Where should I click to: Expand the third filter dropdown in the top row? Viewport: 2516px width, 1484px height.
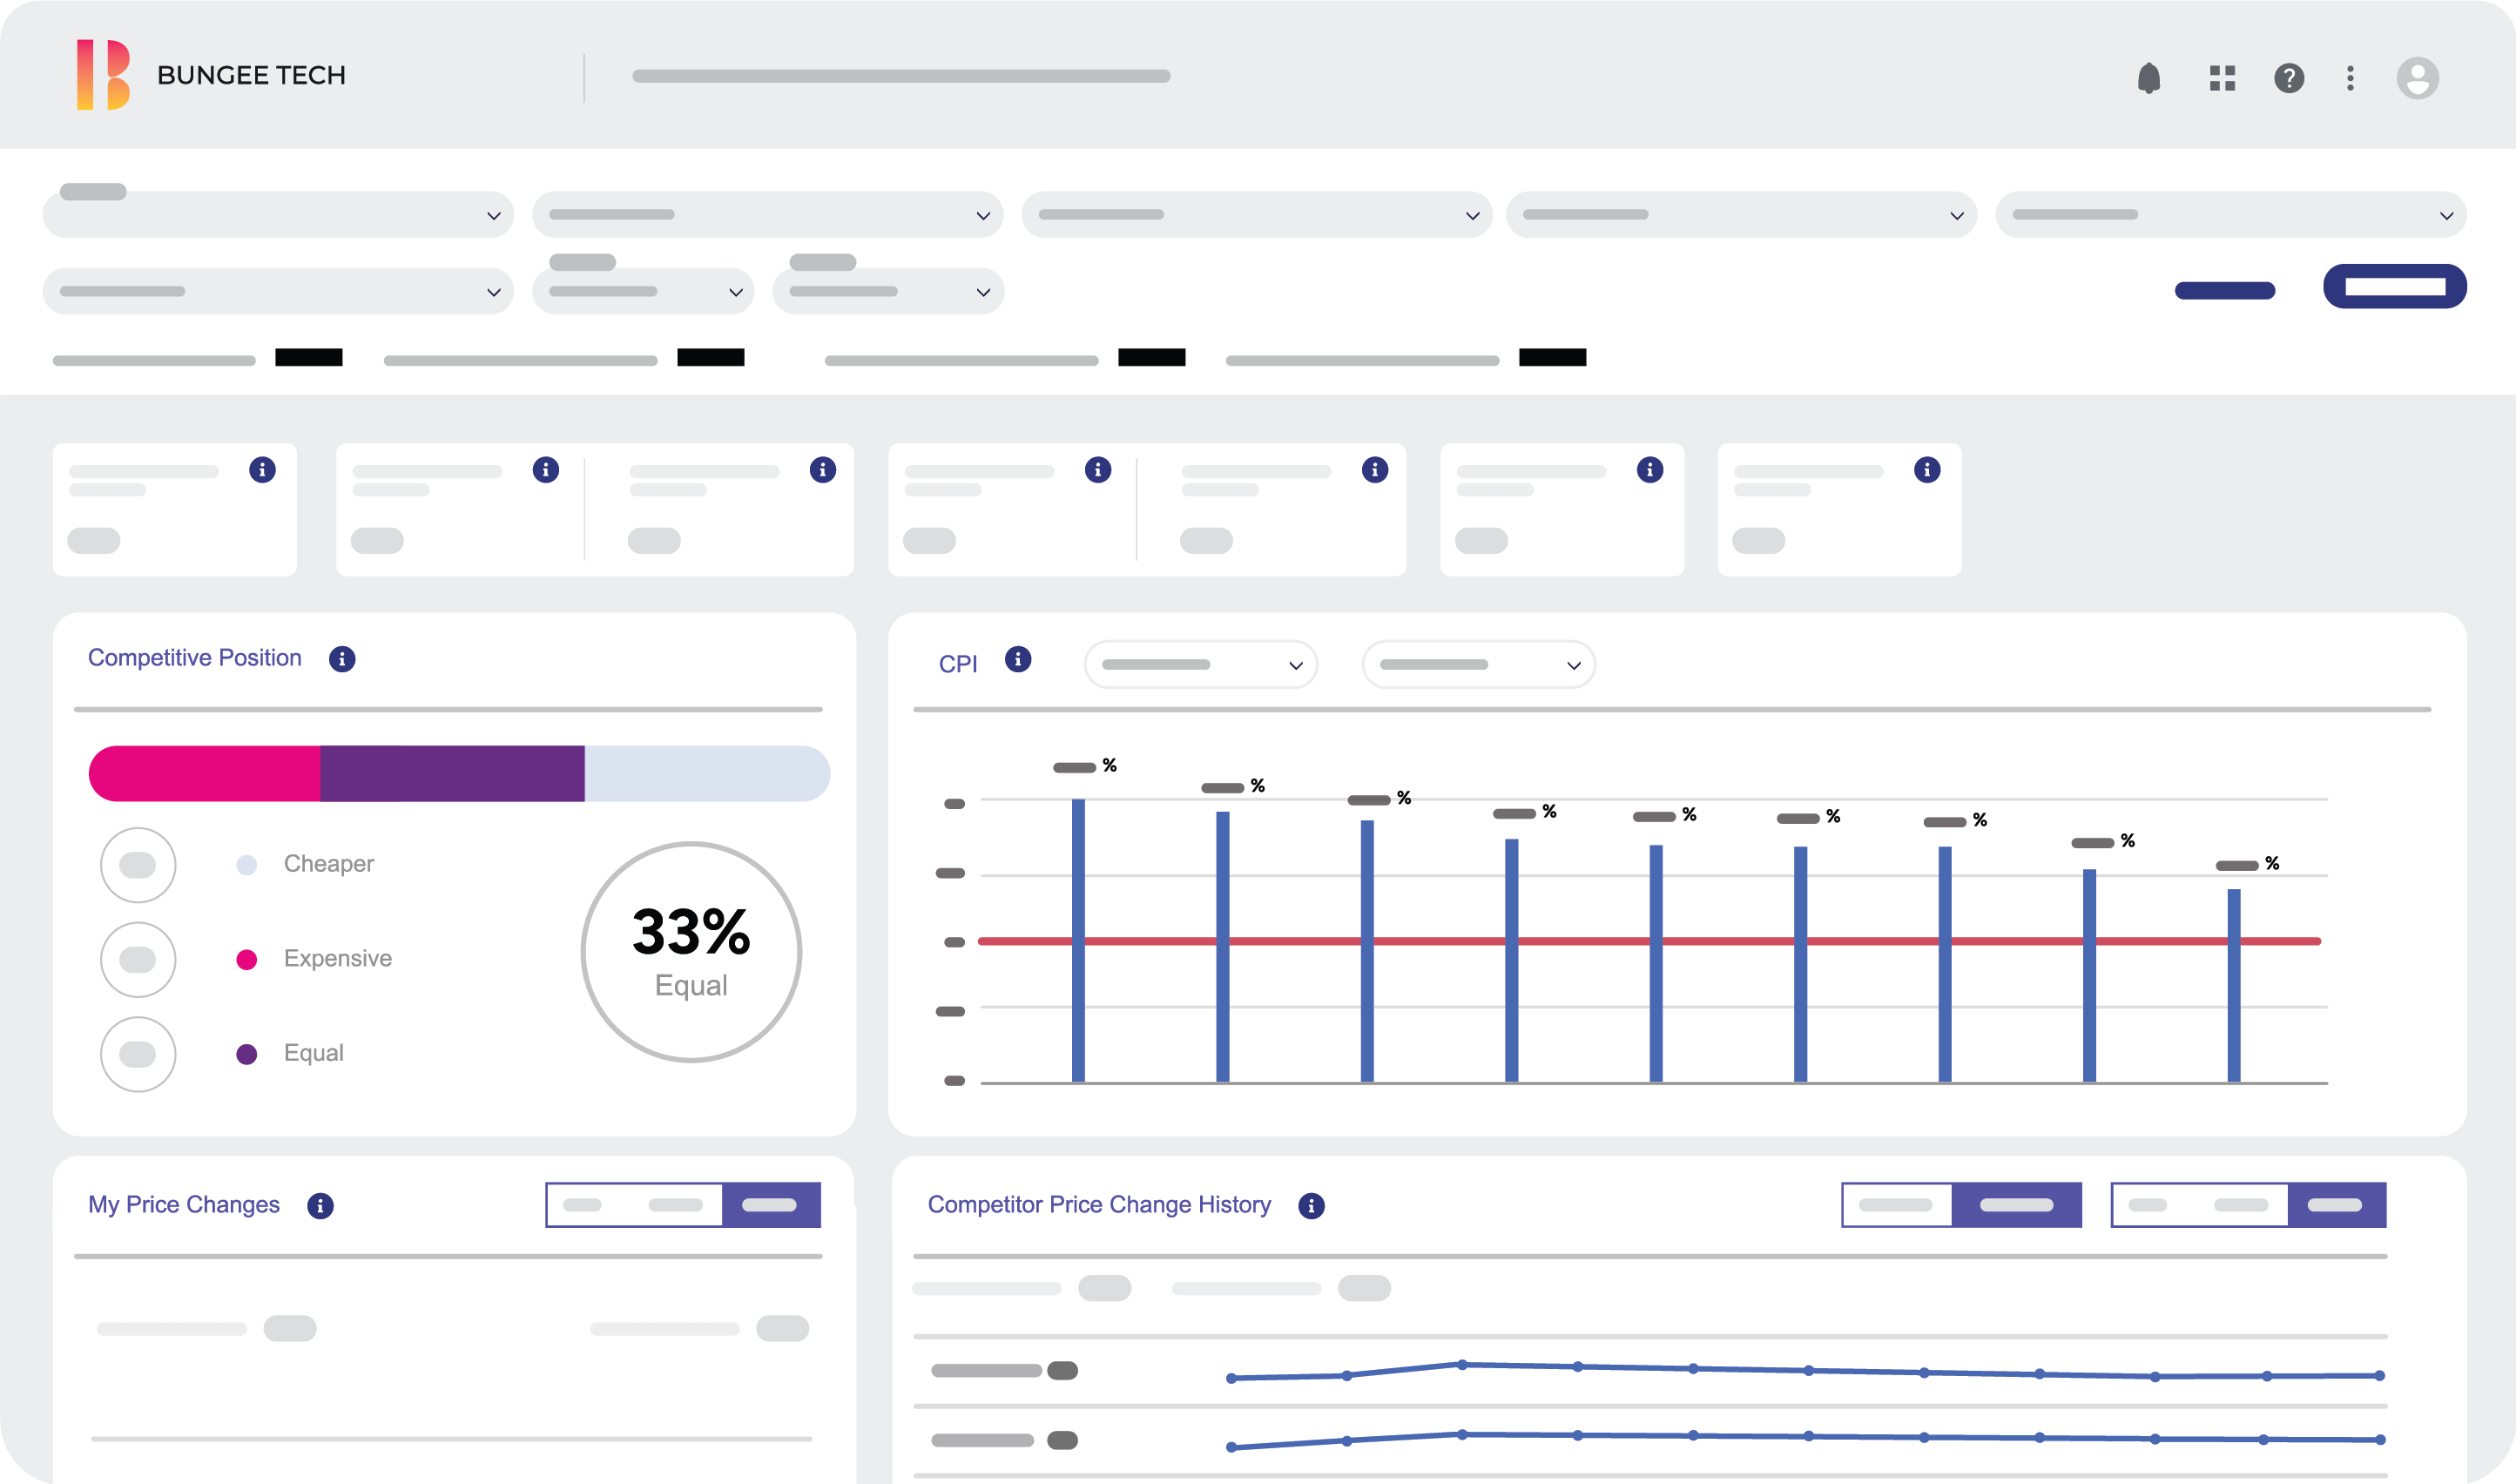(x=1256, y=215)
